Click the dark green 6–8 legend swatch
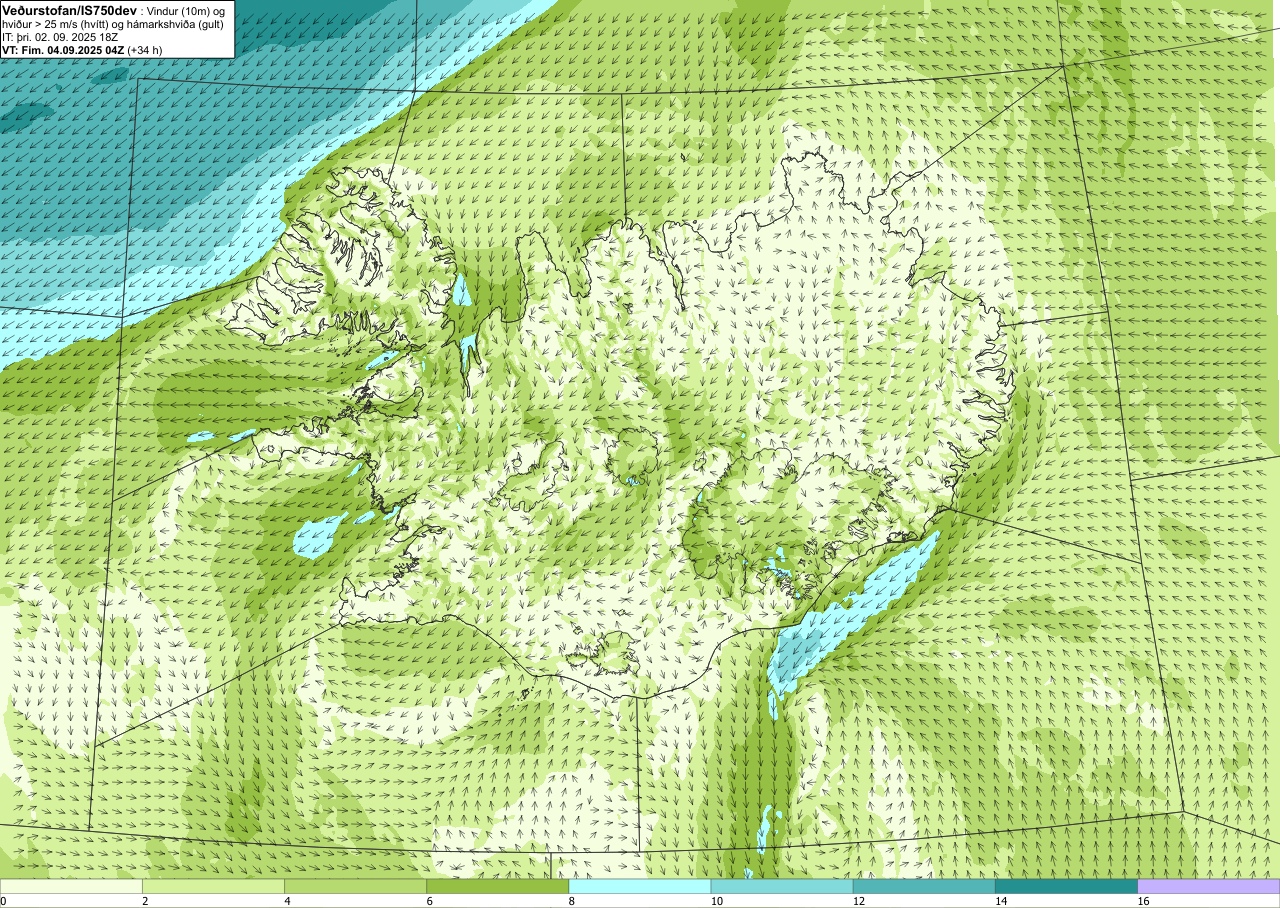Screen dimensions: 1280x908 pos(497,886)
